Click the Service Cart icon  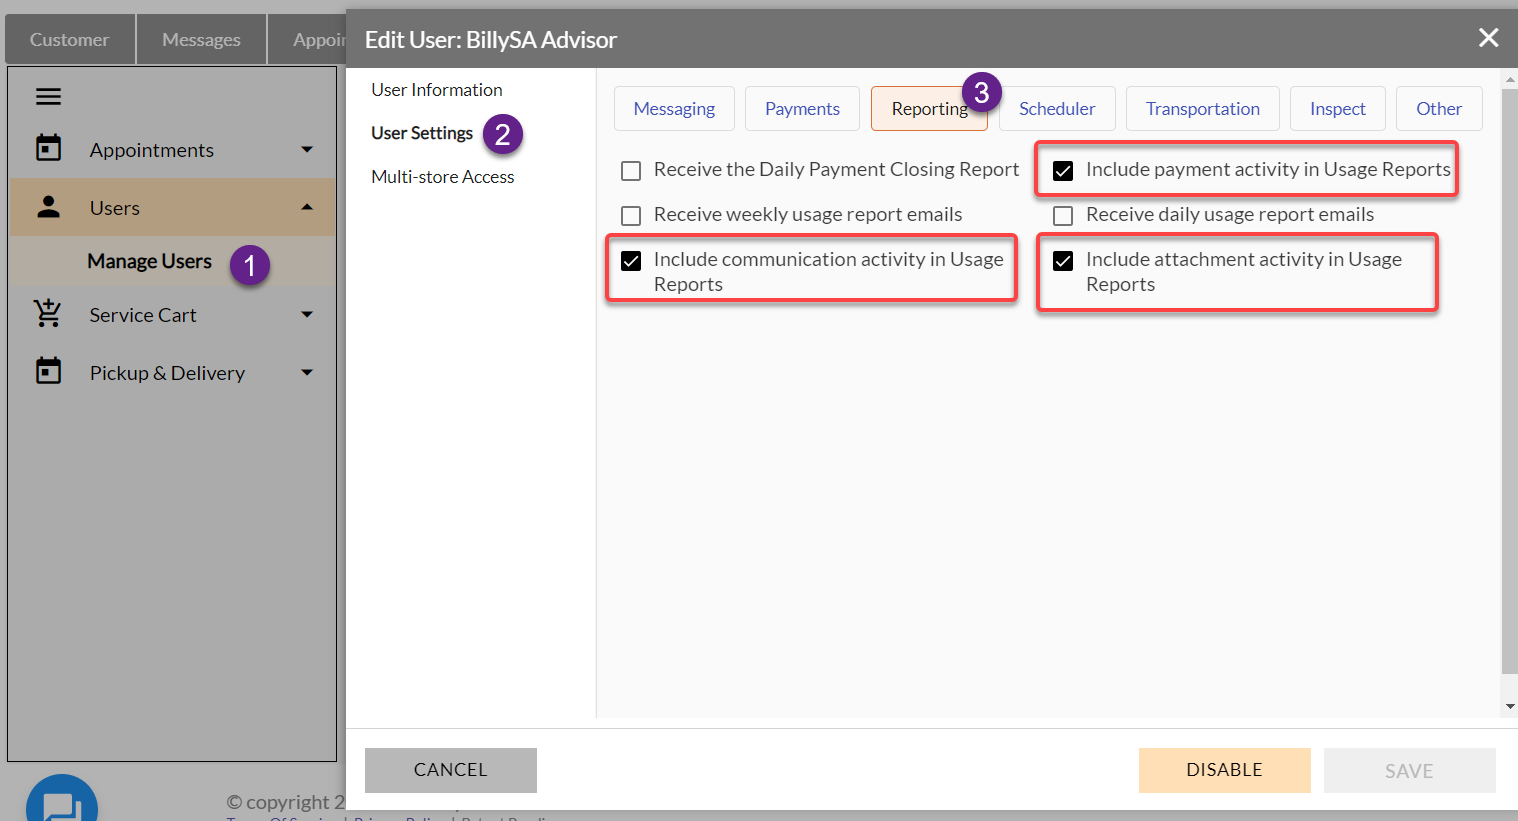point(48,313)
